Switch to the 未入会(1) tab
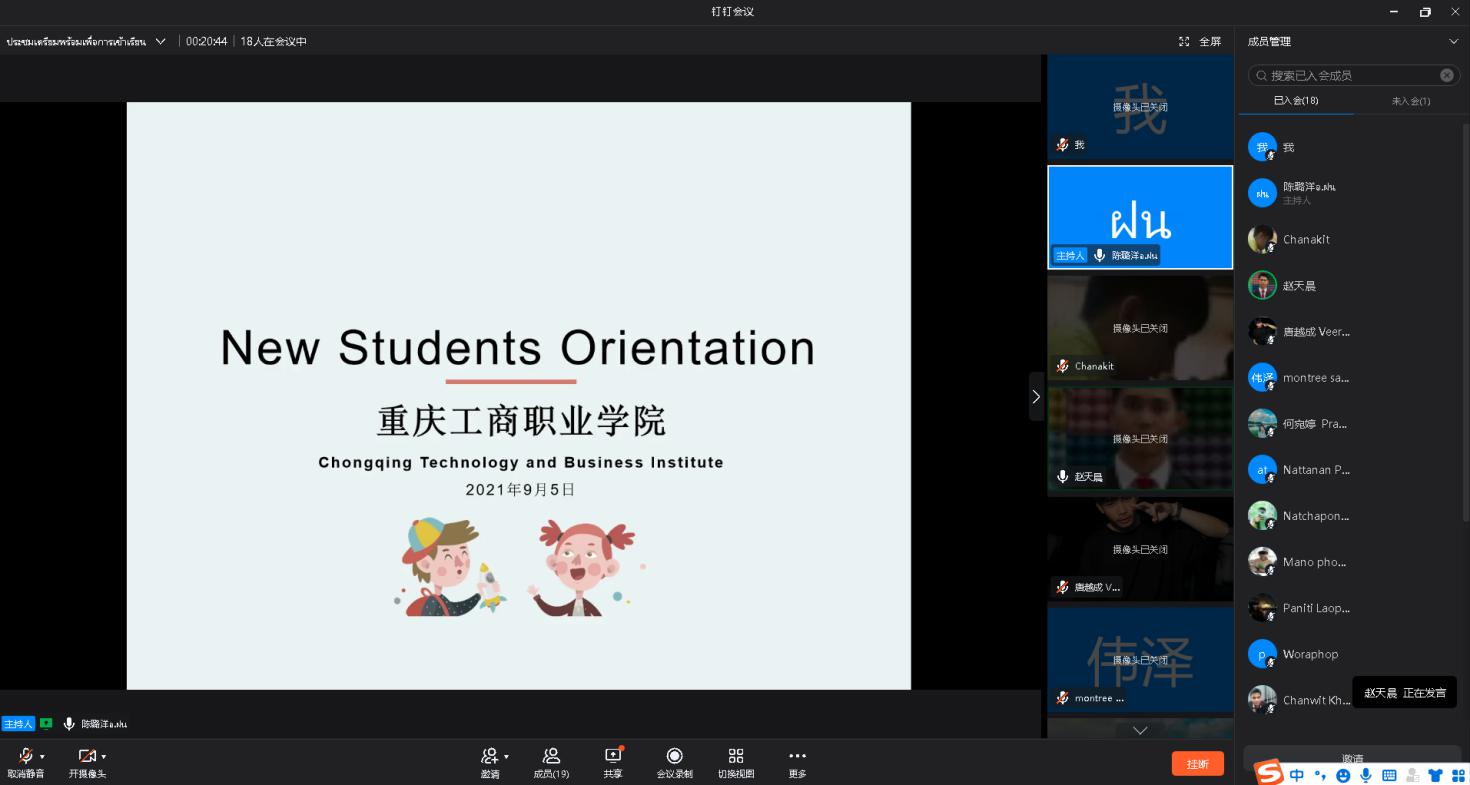Image resolution: width=1470 pixels, height=785 pixels. pos(1410,101)
